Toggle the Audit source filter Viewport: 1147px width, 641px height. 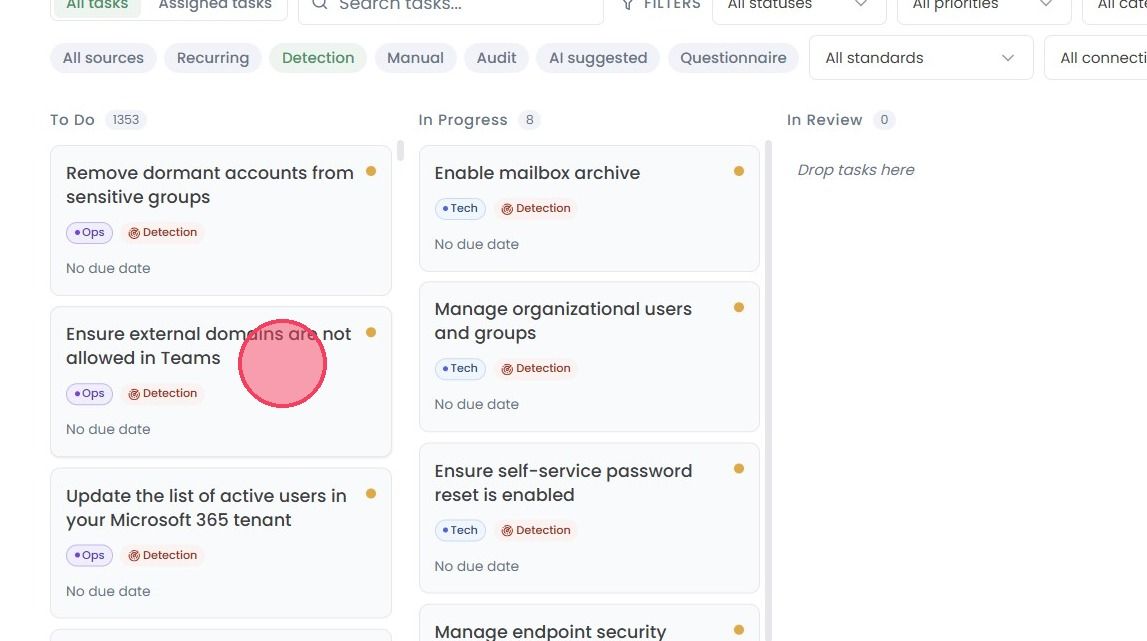497,58
